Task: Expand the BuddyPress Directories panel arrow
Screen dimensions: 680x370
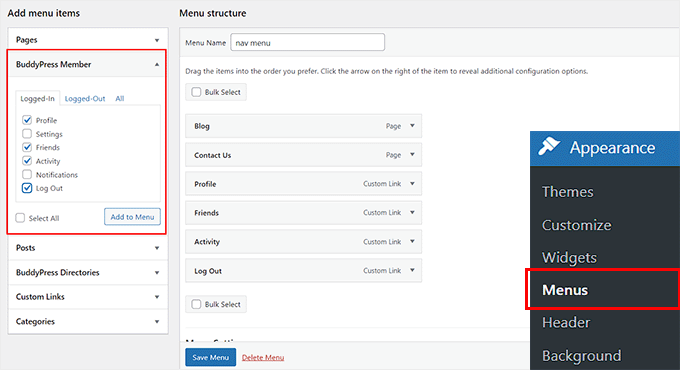Action: [157, 273]
